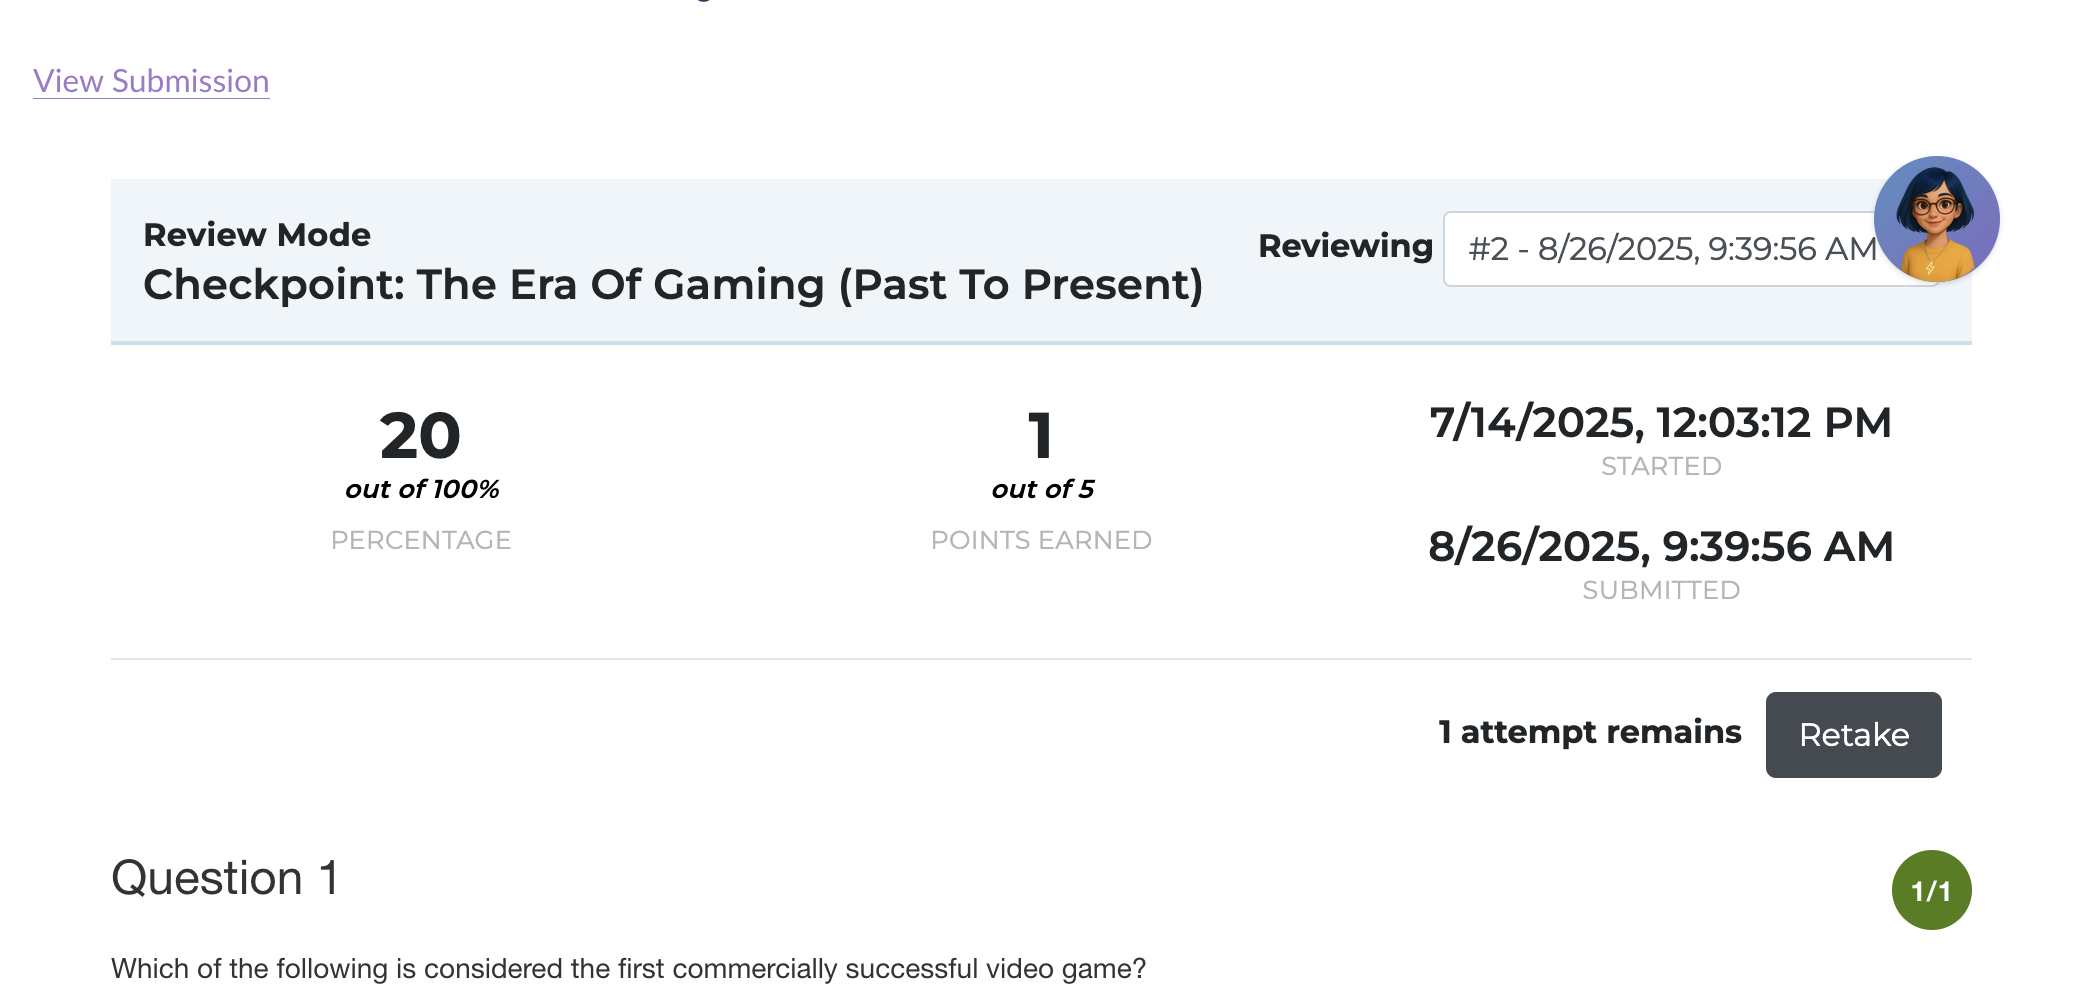Select the Question 1 heading
Viewport: 2090px width, 1006px height.
click(x=225, y=878)
